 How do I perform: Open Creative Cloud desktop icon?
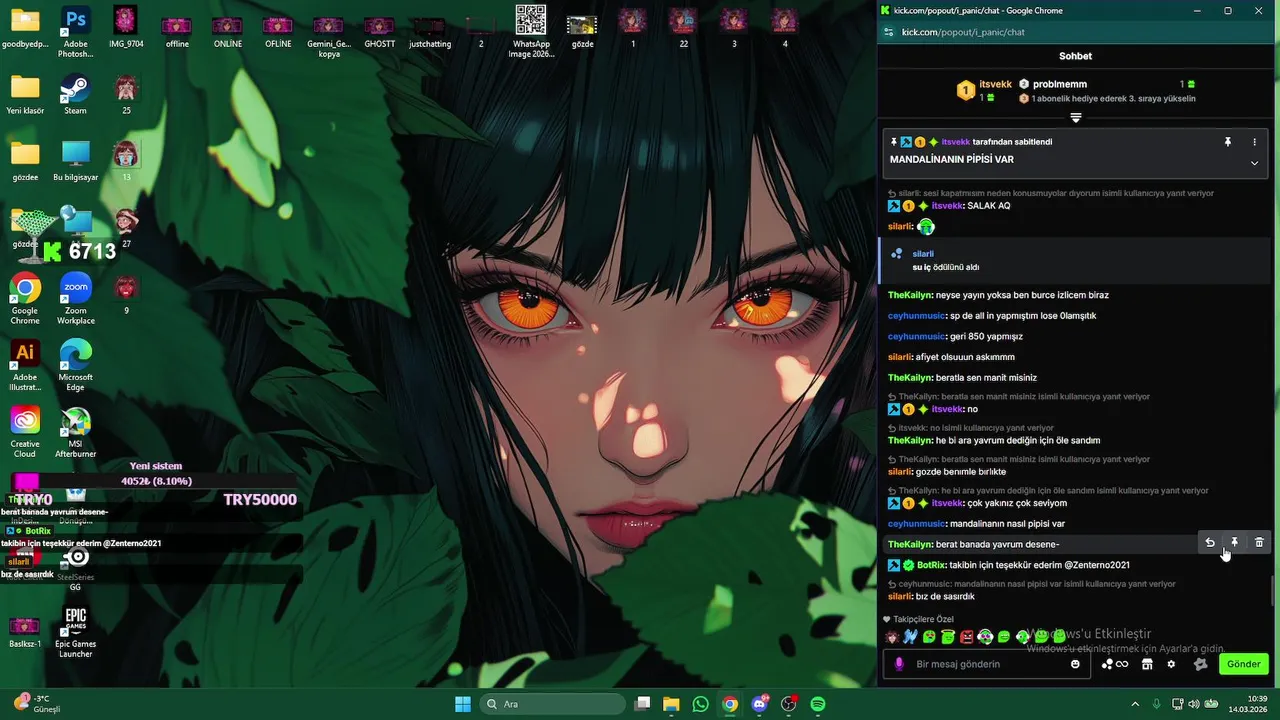pos(25,432)
